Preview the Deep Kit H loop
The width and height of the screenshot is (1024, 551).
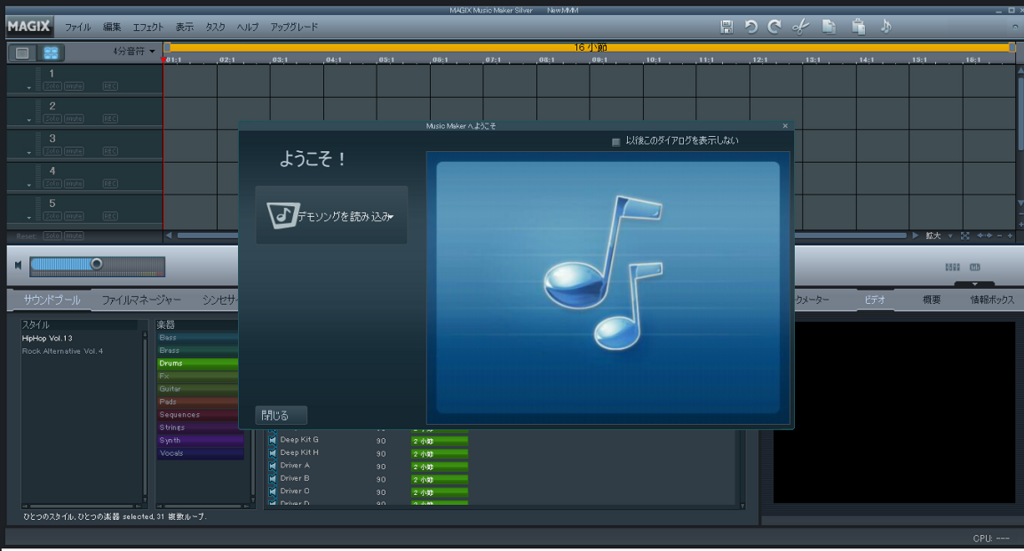pyautogui.click(x=273, y=453)
